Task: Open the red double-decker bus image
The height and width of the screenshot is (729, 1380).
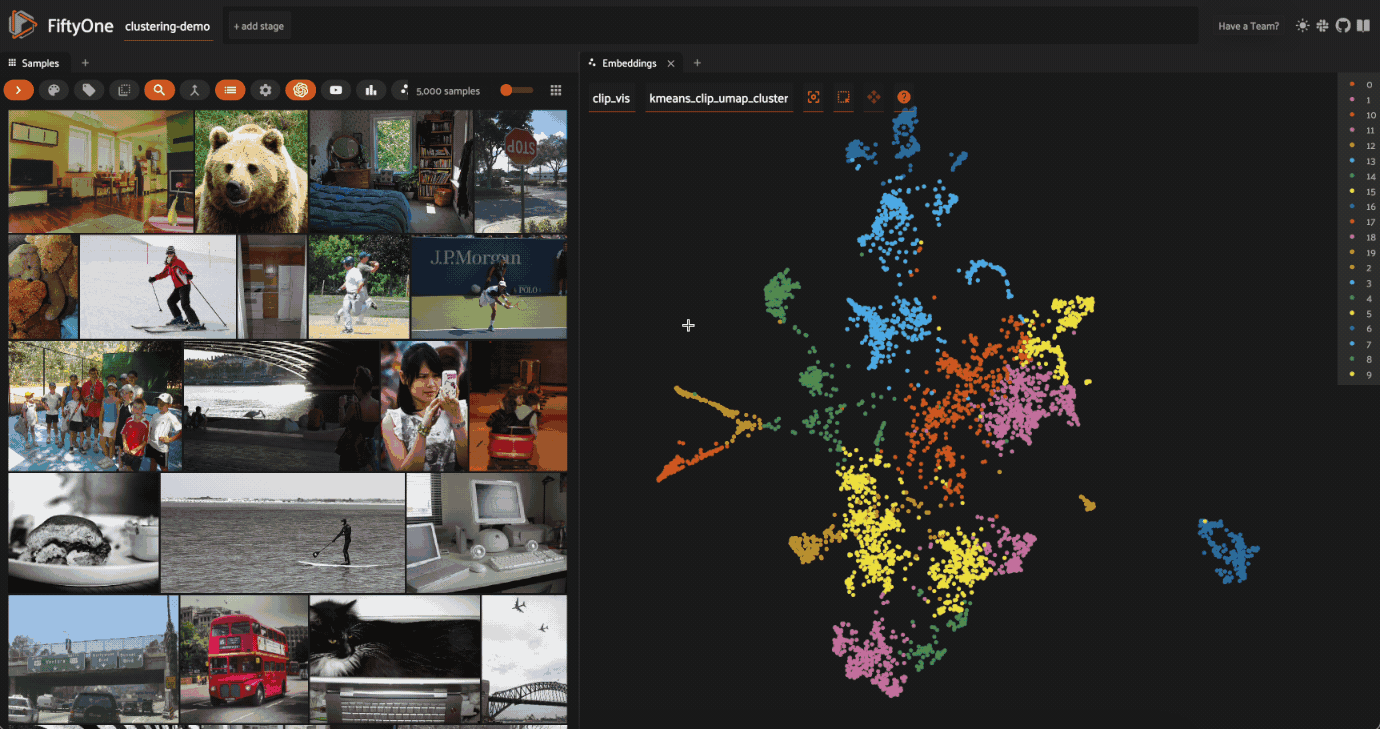Action: [x=244, y=658]
